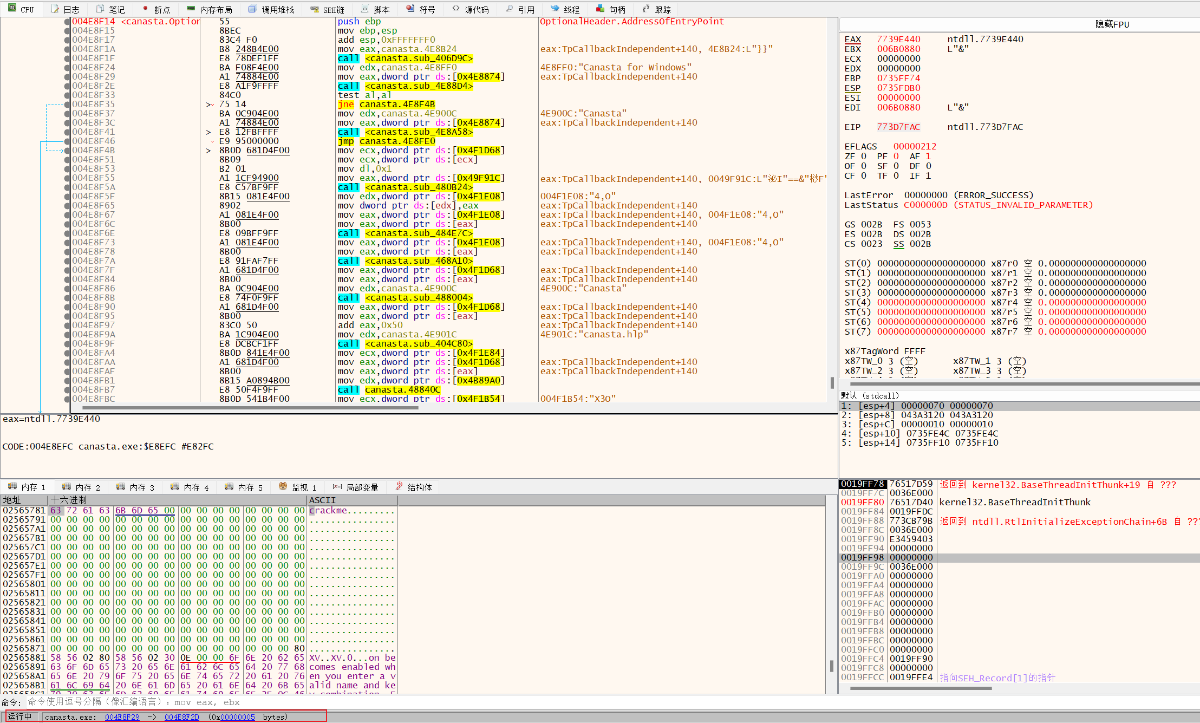Click the 004E8F20 address link in status bar
The width and height of the screenshot is (1200, 723).
pyautogui.click(x=121, y=716)
